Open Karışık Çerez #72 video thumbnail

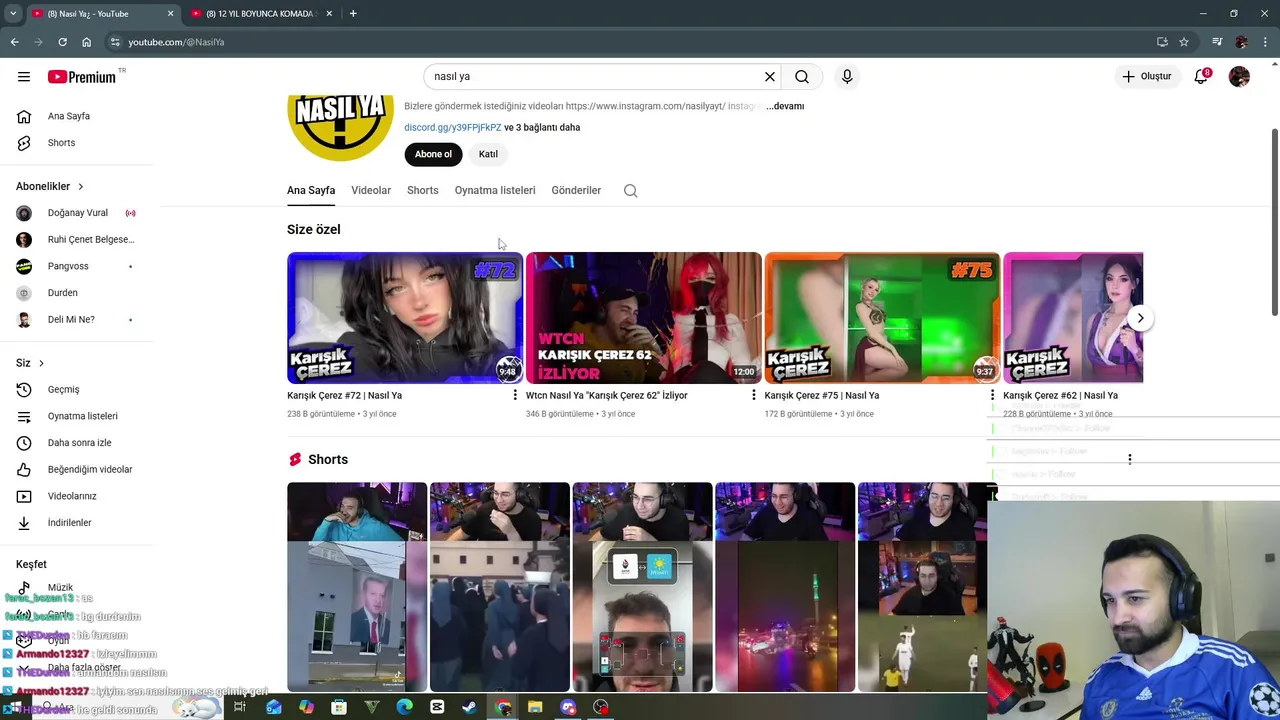click(405, 318)
